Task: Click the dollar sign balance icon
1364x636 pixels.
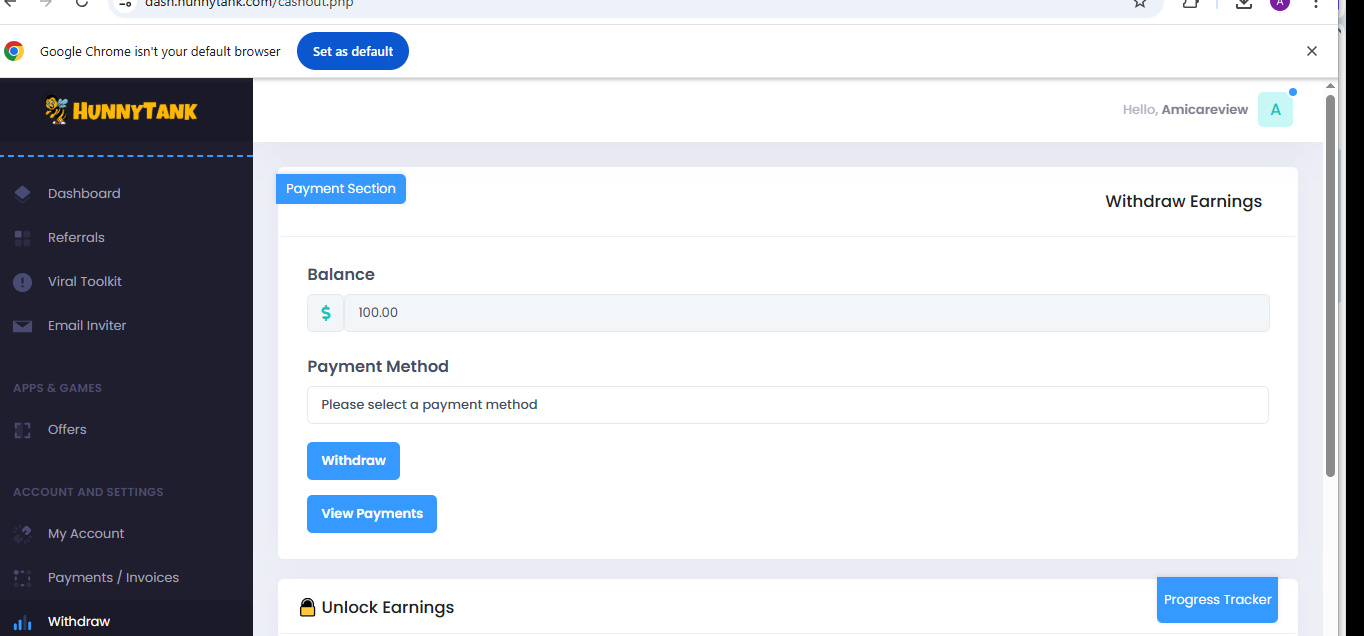Action: 326,313
